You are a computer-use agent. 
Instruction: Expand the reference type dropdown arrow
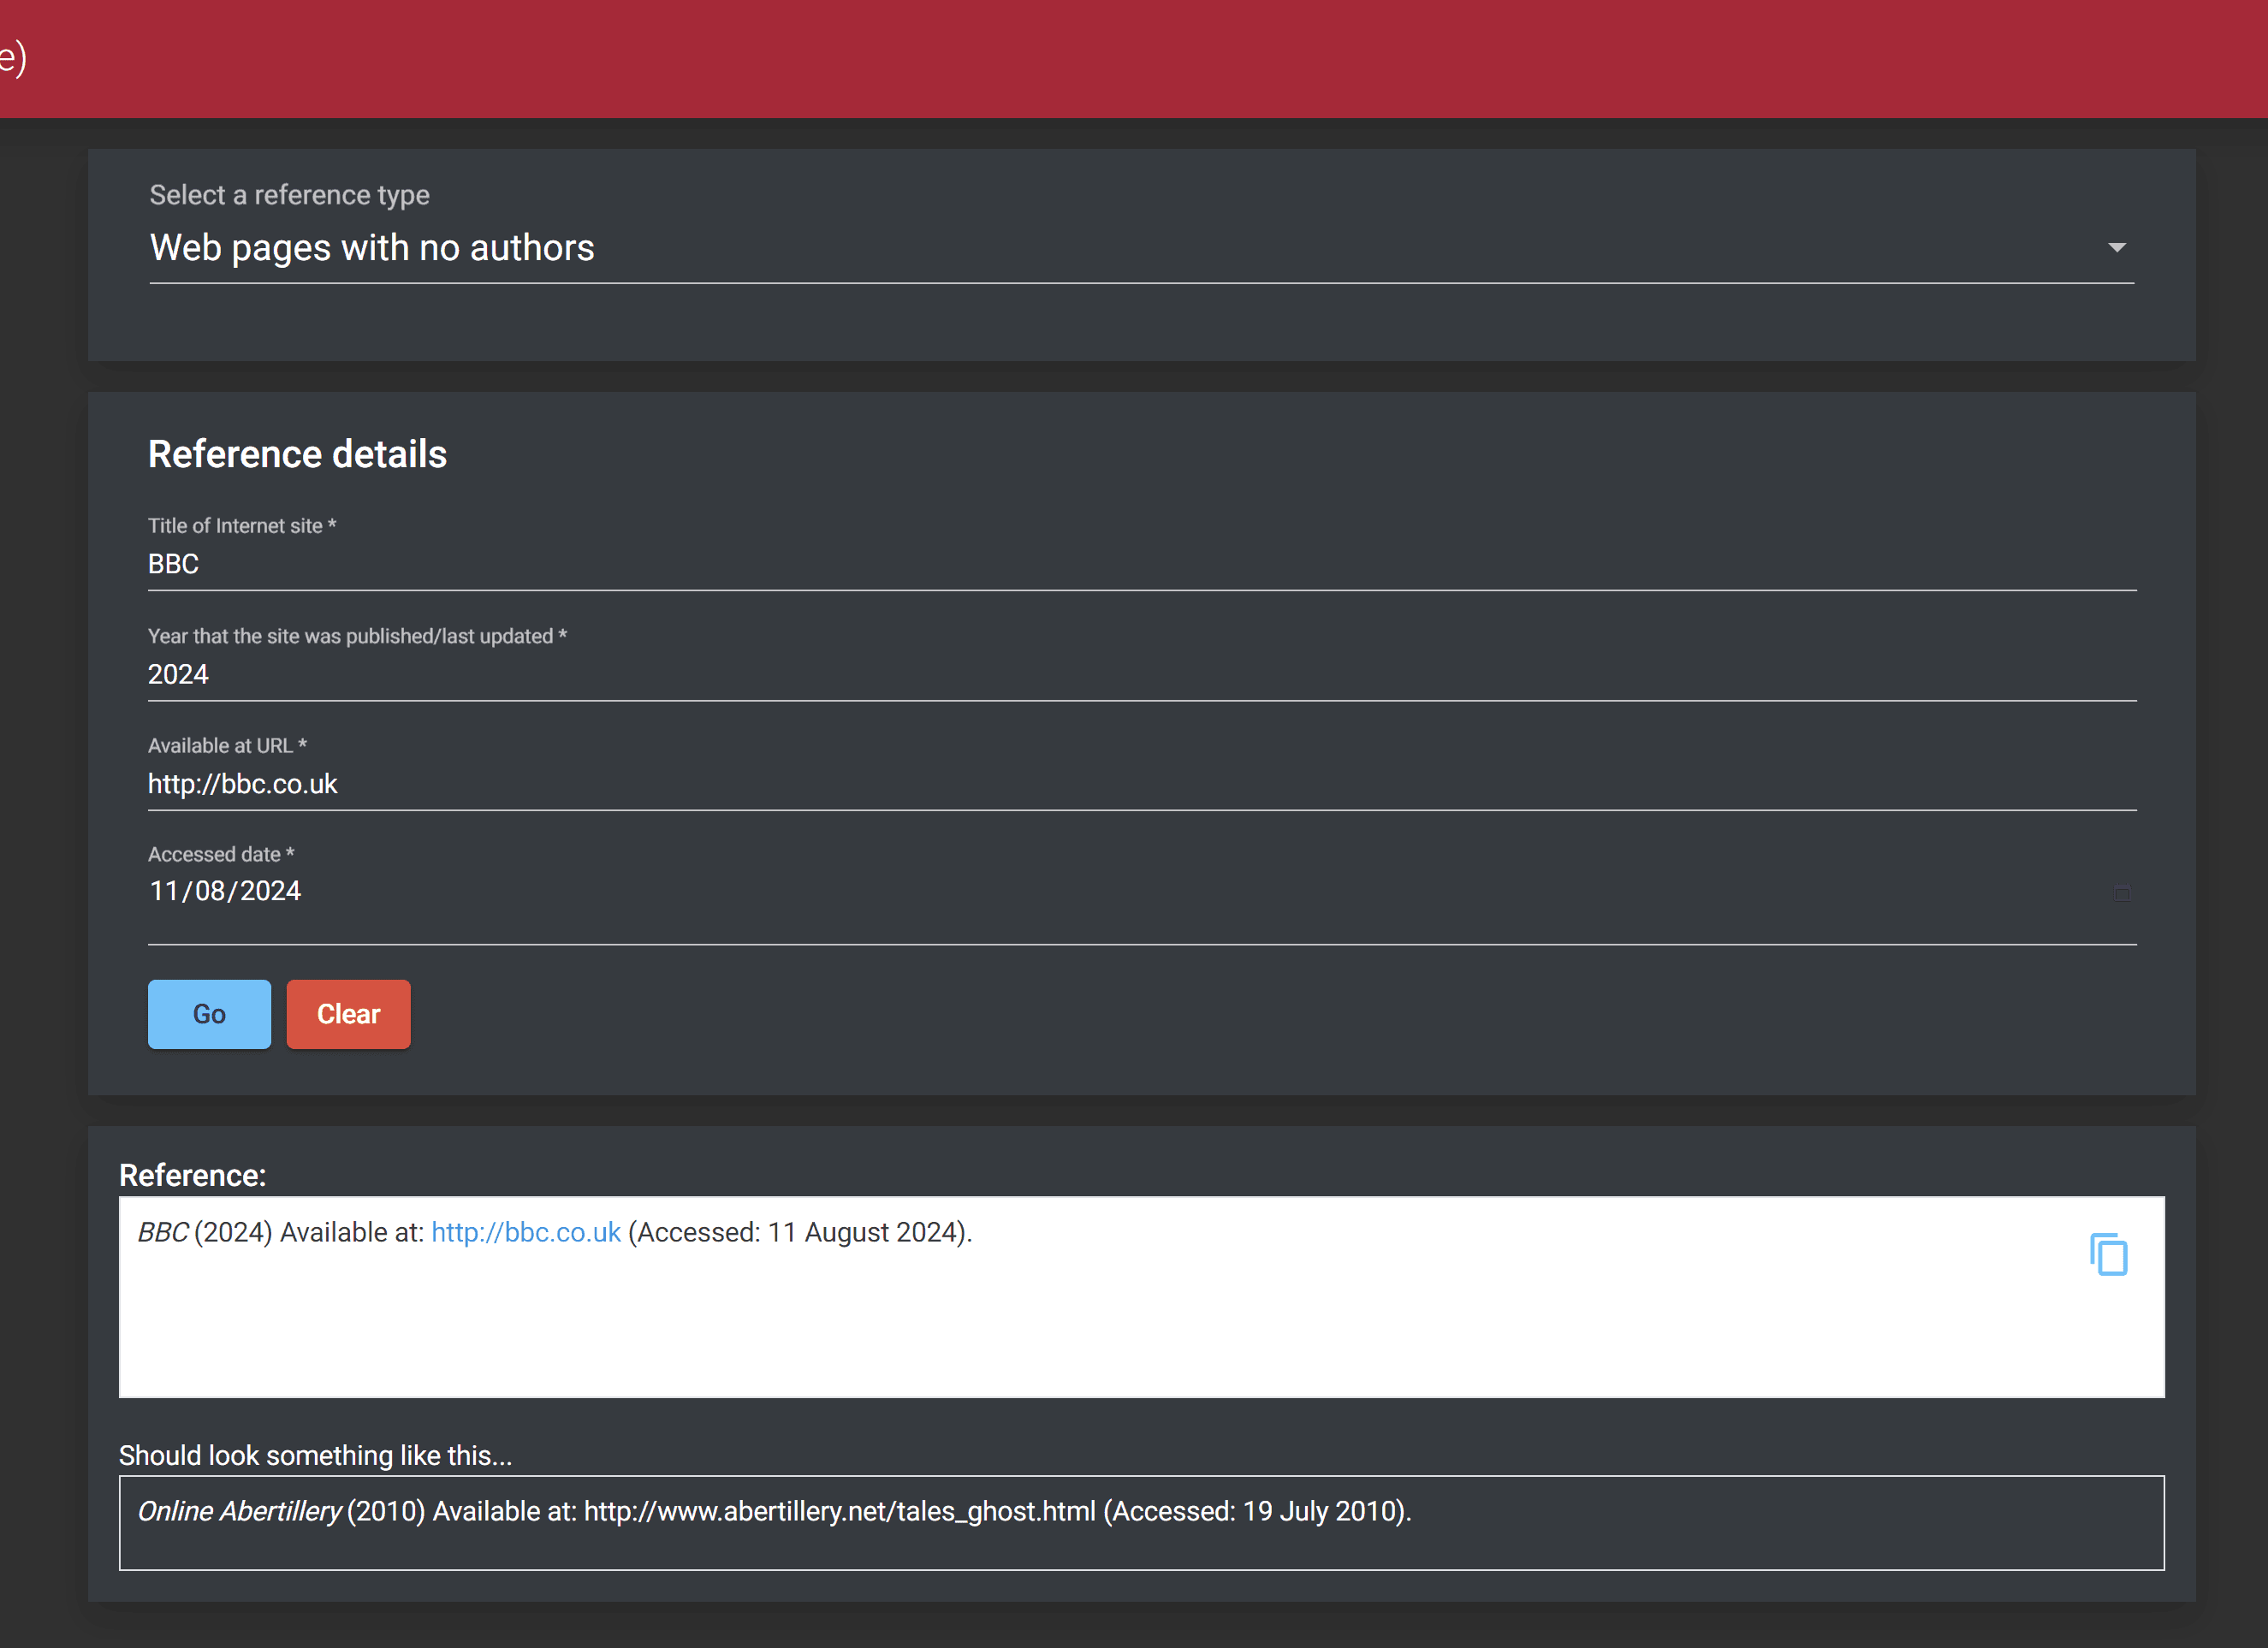pyautogui.click(x=2116, y=248)
